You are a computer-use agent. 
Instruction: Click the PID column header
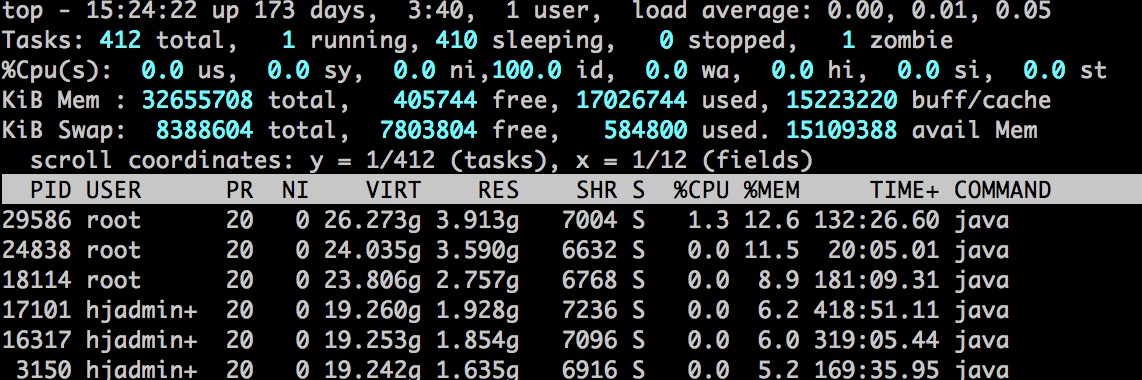click(x=51, y=190)
